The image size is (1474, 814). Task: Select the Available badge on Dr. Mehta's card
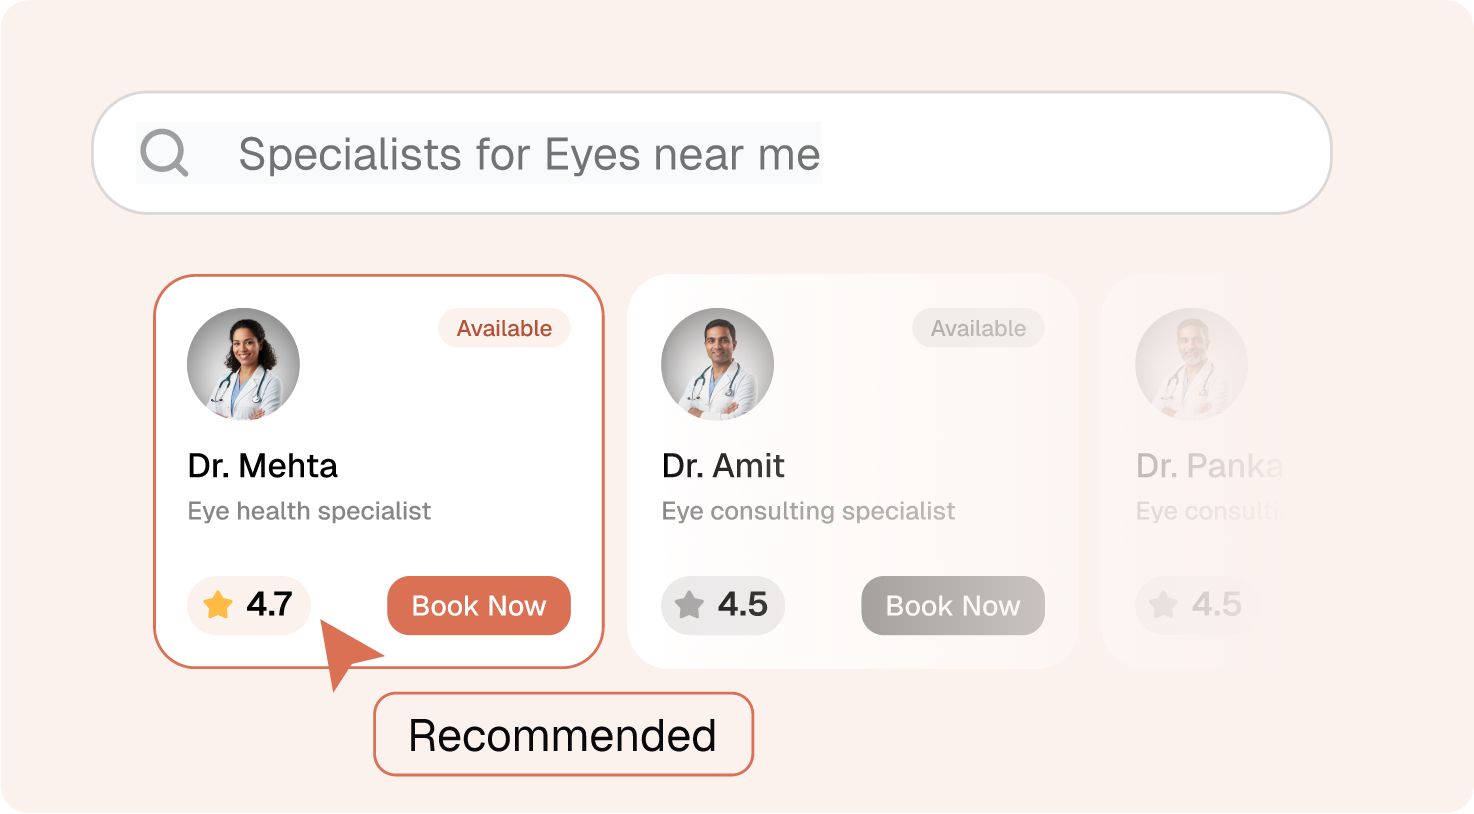click(504, 328)
